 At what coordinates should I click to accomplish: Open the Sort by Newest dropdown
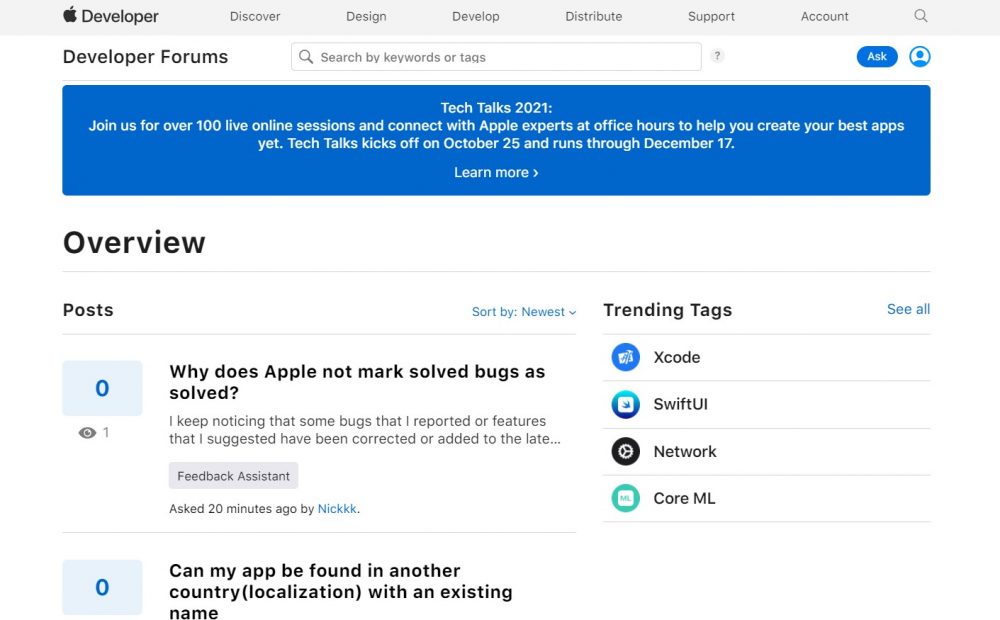coord(524,312)
